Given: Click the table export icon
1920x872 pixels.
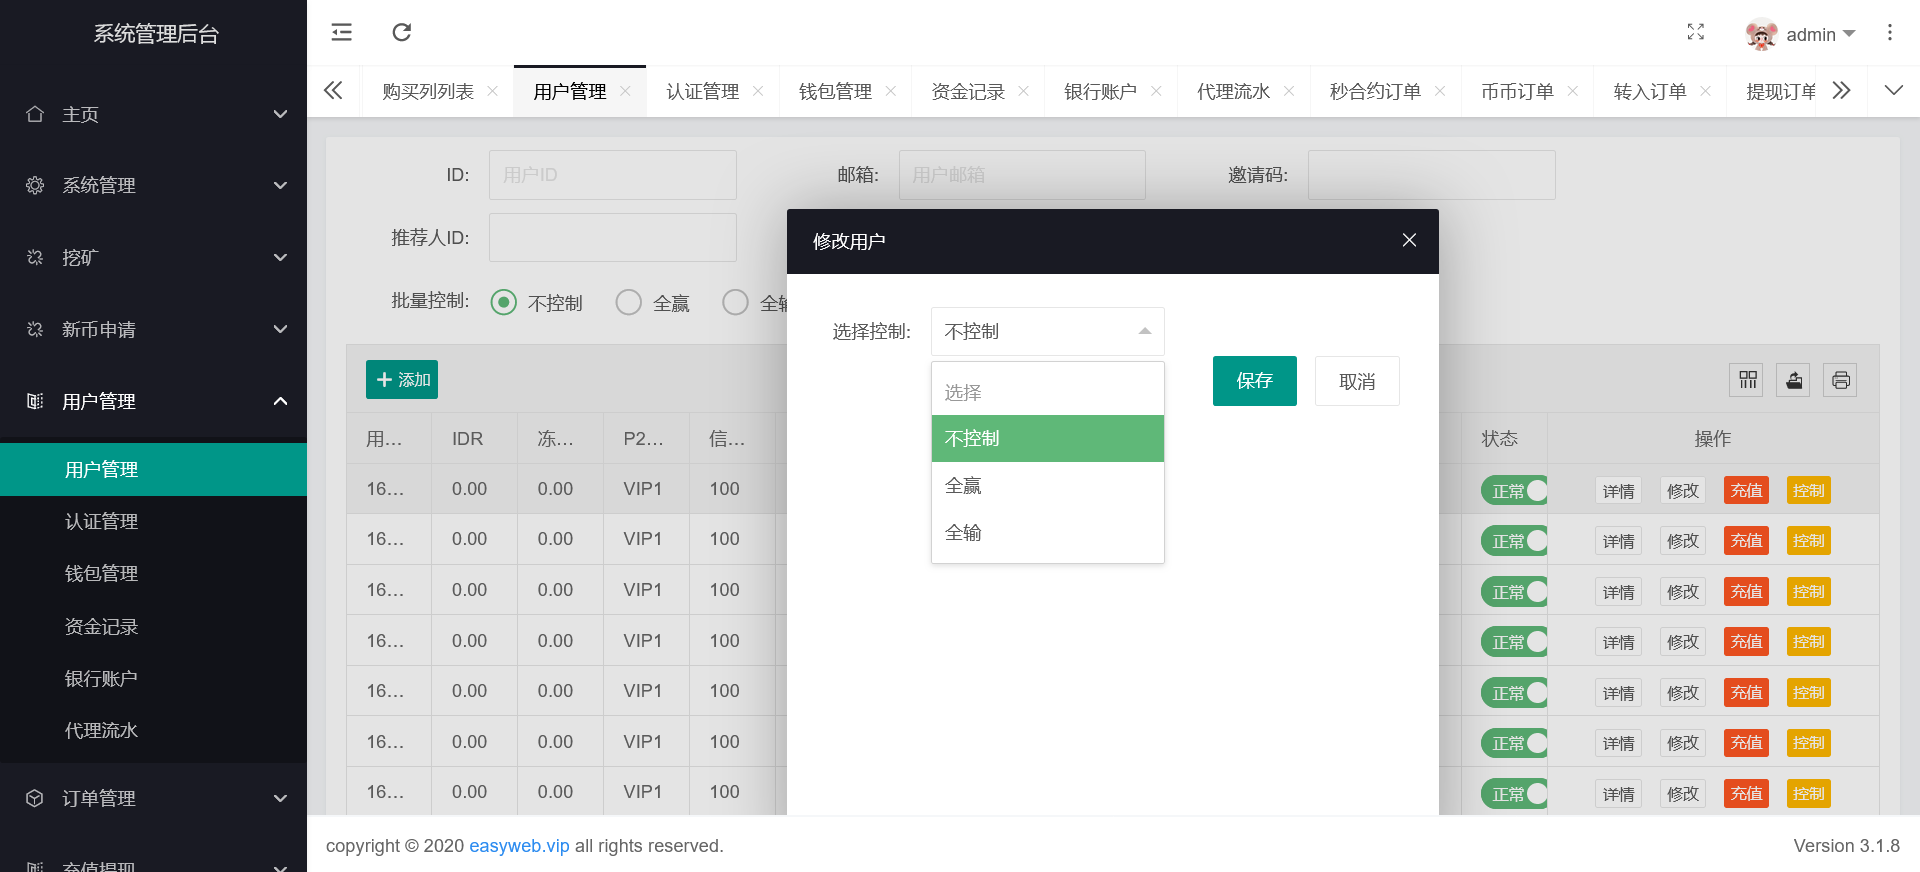Looking at the screenshot, I should click(x=1794, y=380).
